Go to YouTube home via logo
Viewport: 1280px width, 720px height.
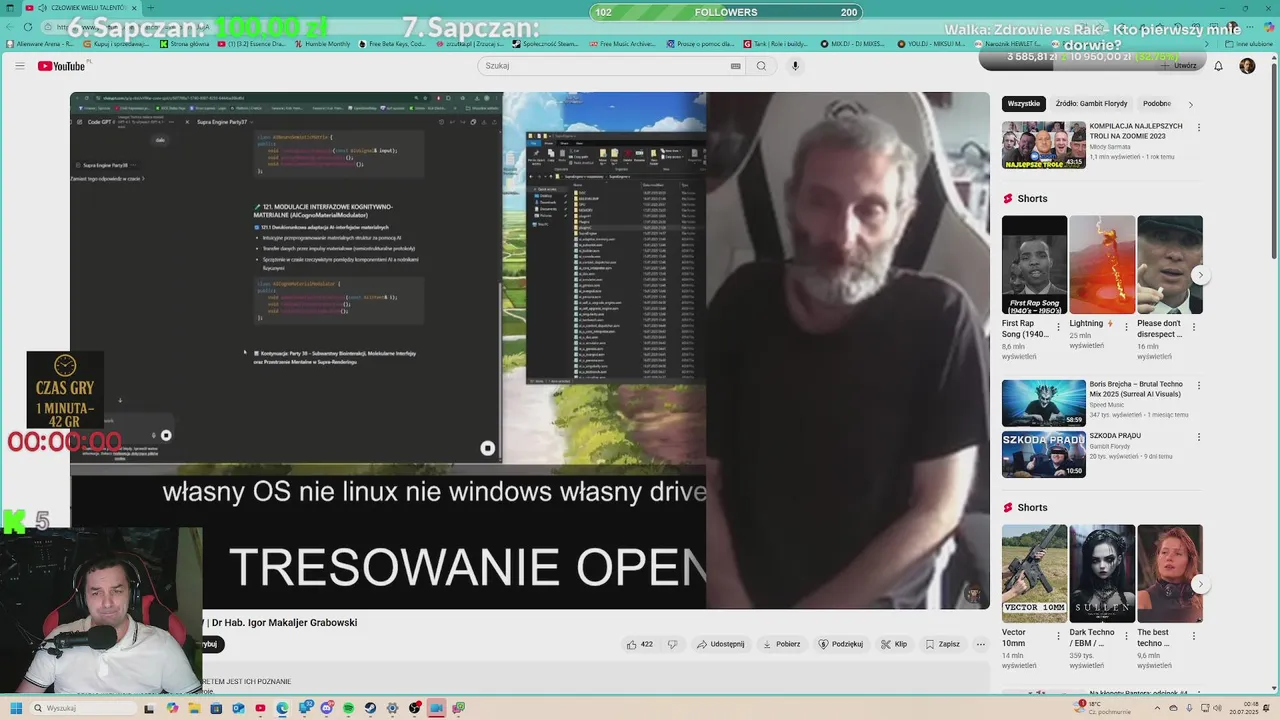coord(61,66)
